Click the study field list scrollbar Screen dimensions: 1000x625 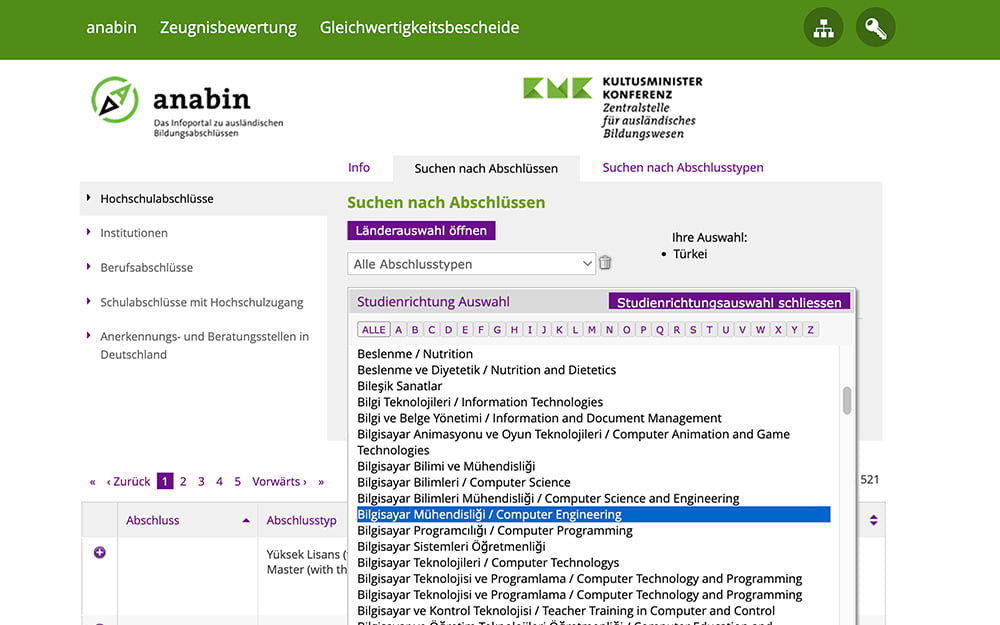[x=847, y=400]
